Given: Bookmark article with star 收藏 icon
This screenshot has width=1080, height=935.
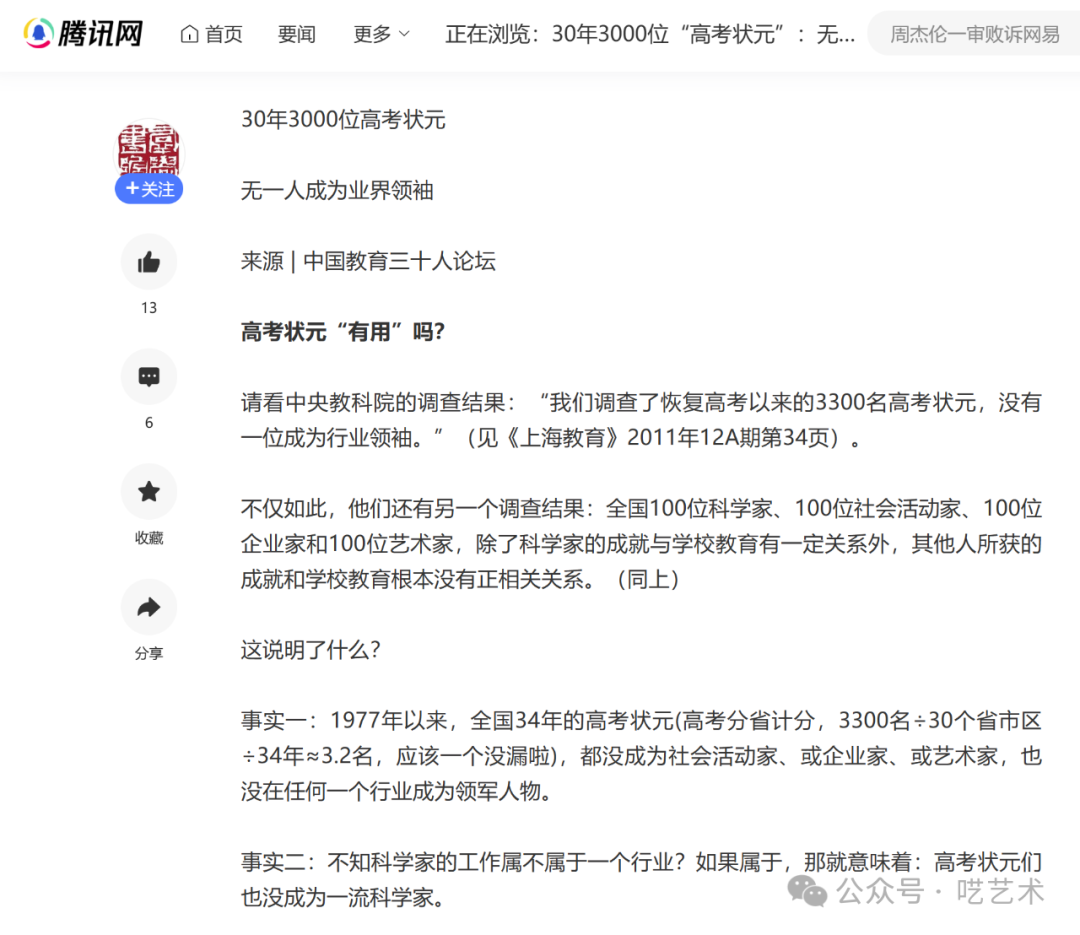Looking at the screenshot, I should point(149,492).
